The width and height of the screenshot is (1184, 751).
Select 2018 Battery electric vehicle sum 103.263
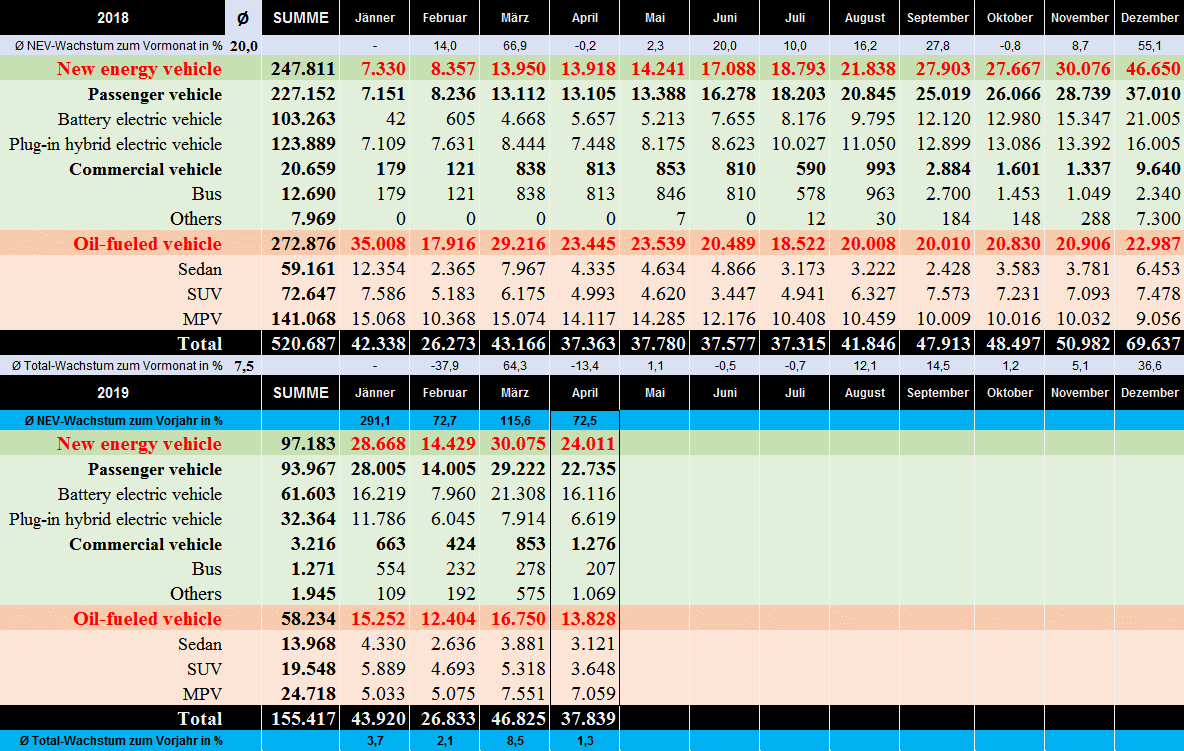pos(303,118)
